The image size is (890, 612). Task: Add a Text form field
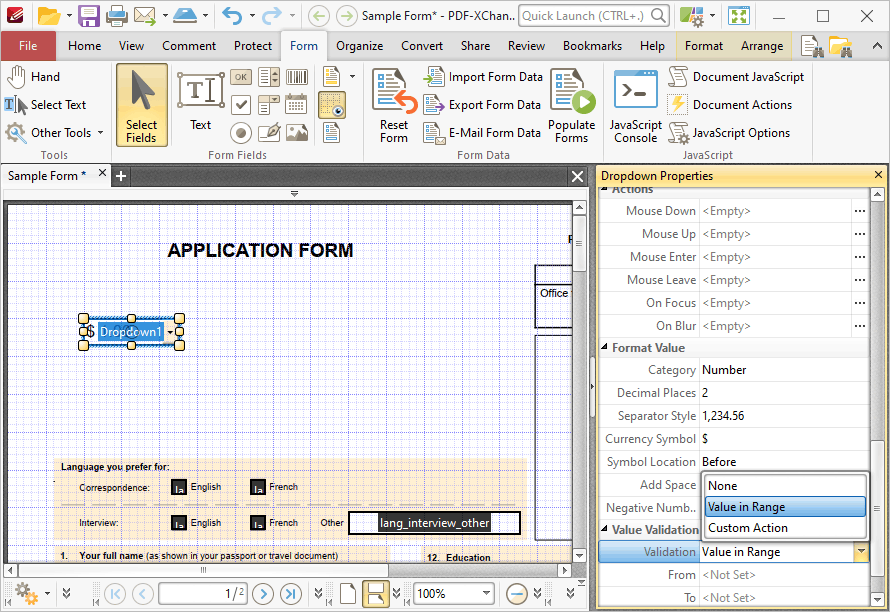click(x=200, y=102)
